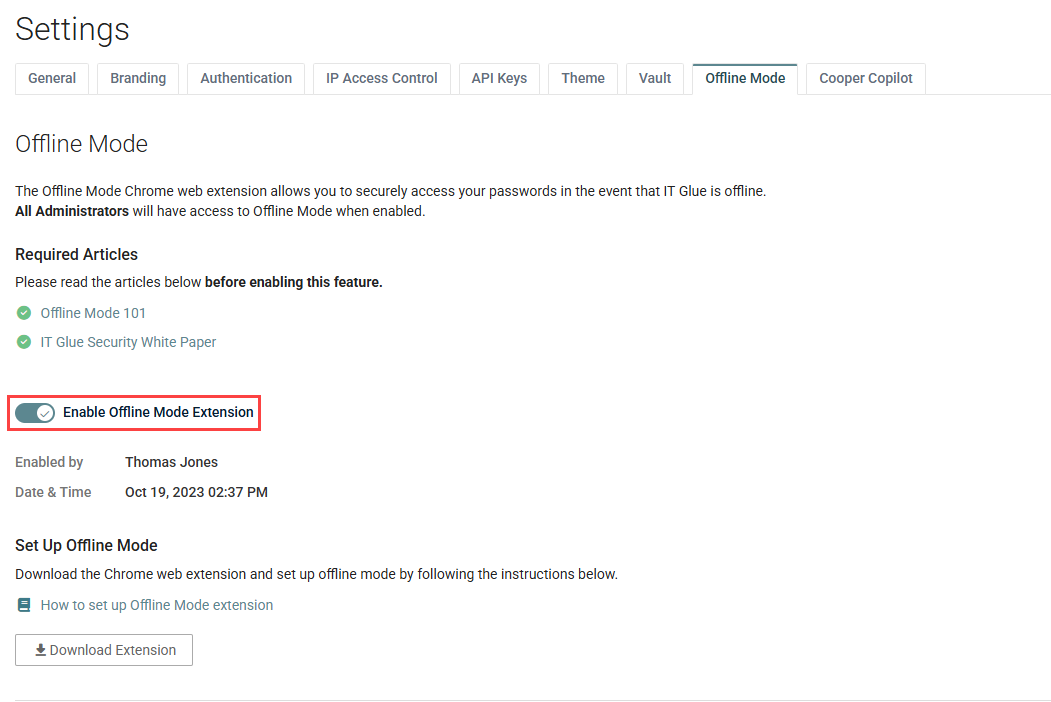Select the Theme tab
The width and height of the screenshot is (1051, 702).
[583, 78]
